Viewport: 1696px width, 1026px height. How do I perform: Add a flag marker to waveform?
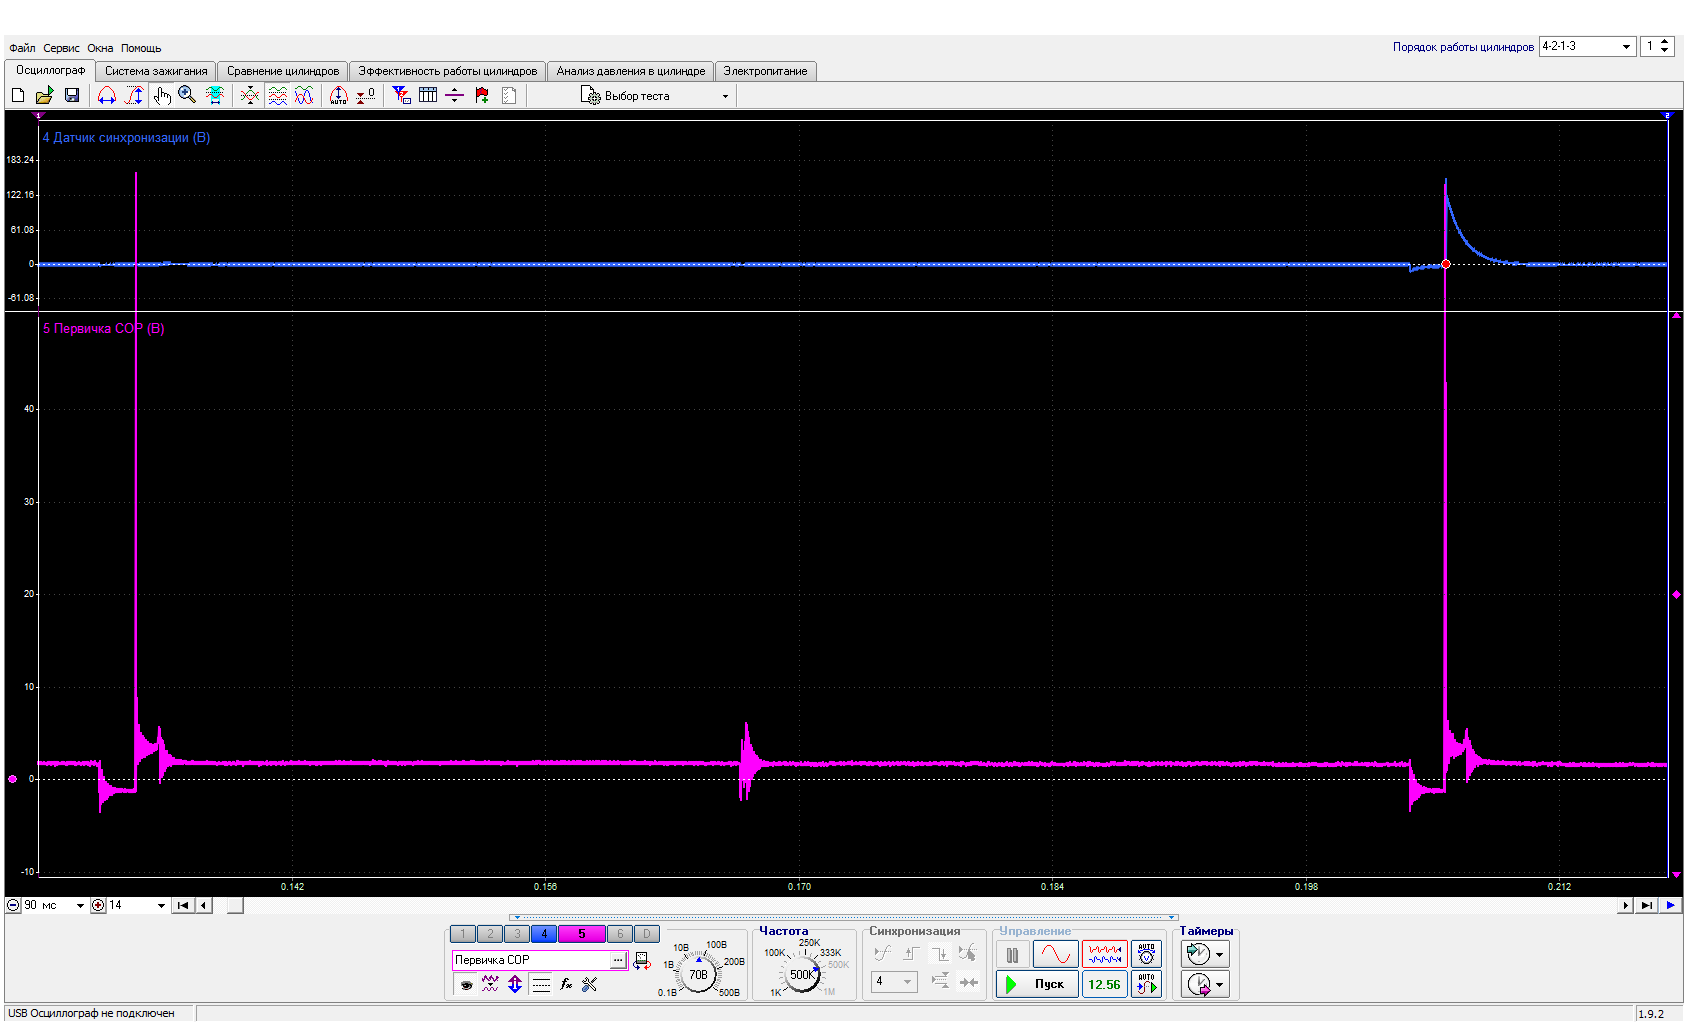[482, 95]
